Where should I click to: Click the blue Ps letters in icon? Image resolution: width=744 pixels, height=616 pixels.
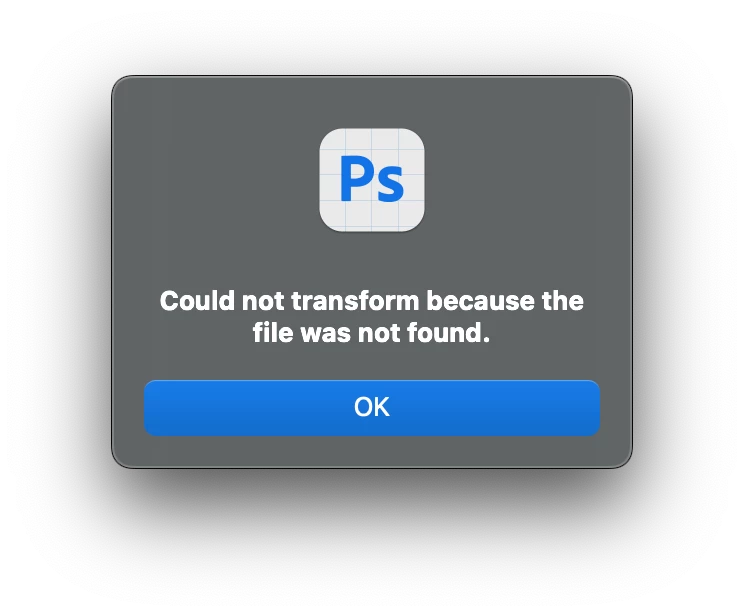(372, 179)
